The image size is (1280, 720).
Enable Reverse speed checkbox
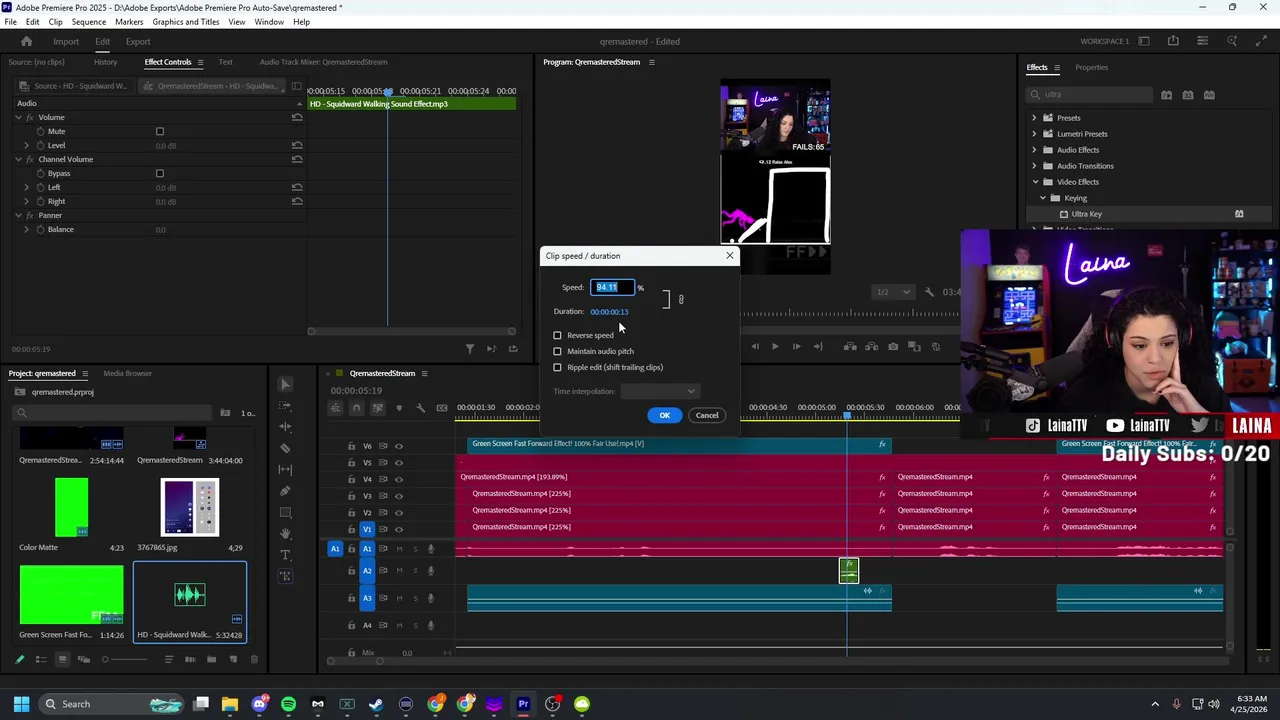coord(558,335)
